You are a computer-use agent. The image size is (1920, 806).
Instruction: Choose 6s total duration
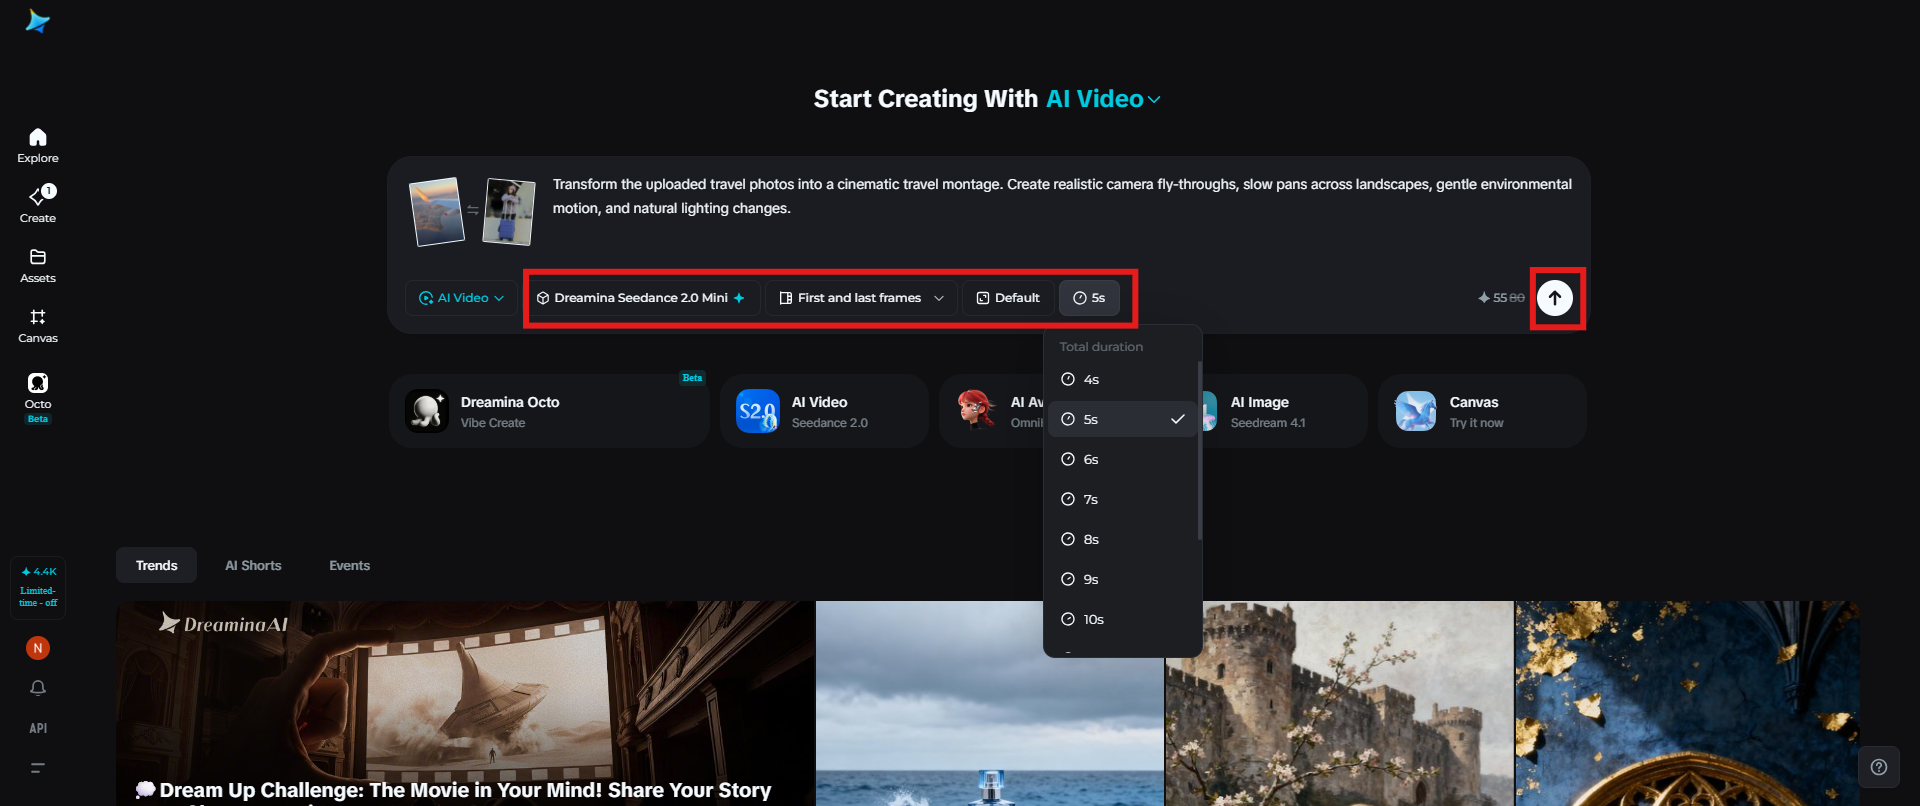pos(1122,460)
